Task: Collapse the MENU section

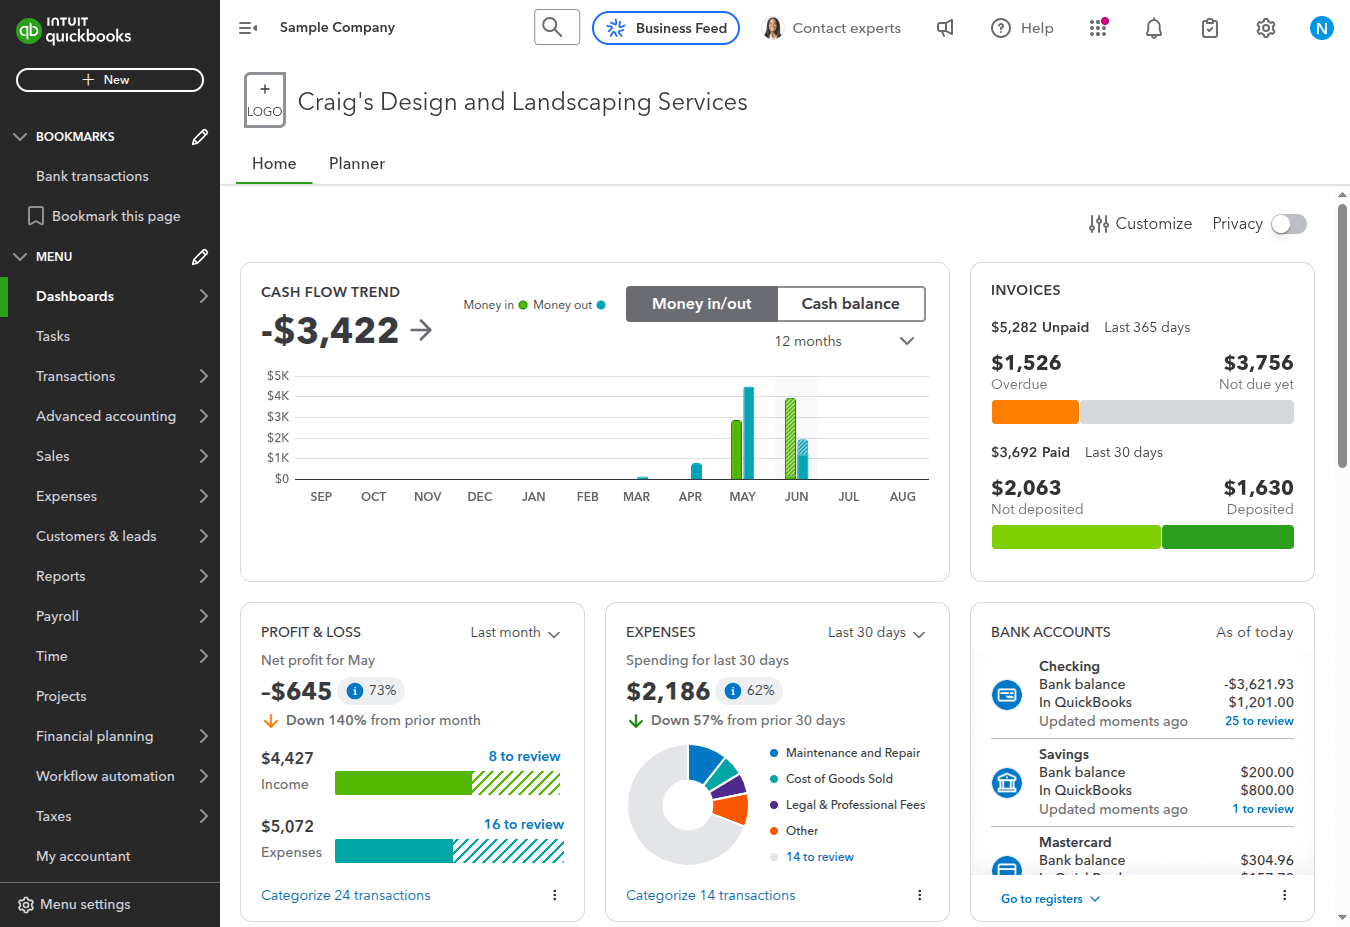Action: click(20, 257)
